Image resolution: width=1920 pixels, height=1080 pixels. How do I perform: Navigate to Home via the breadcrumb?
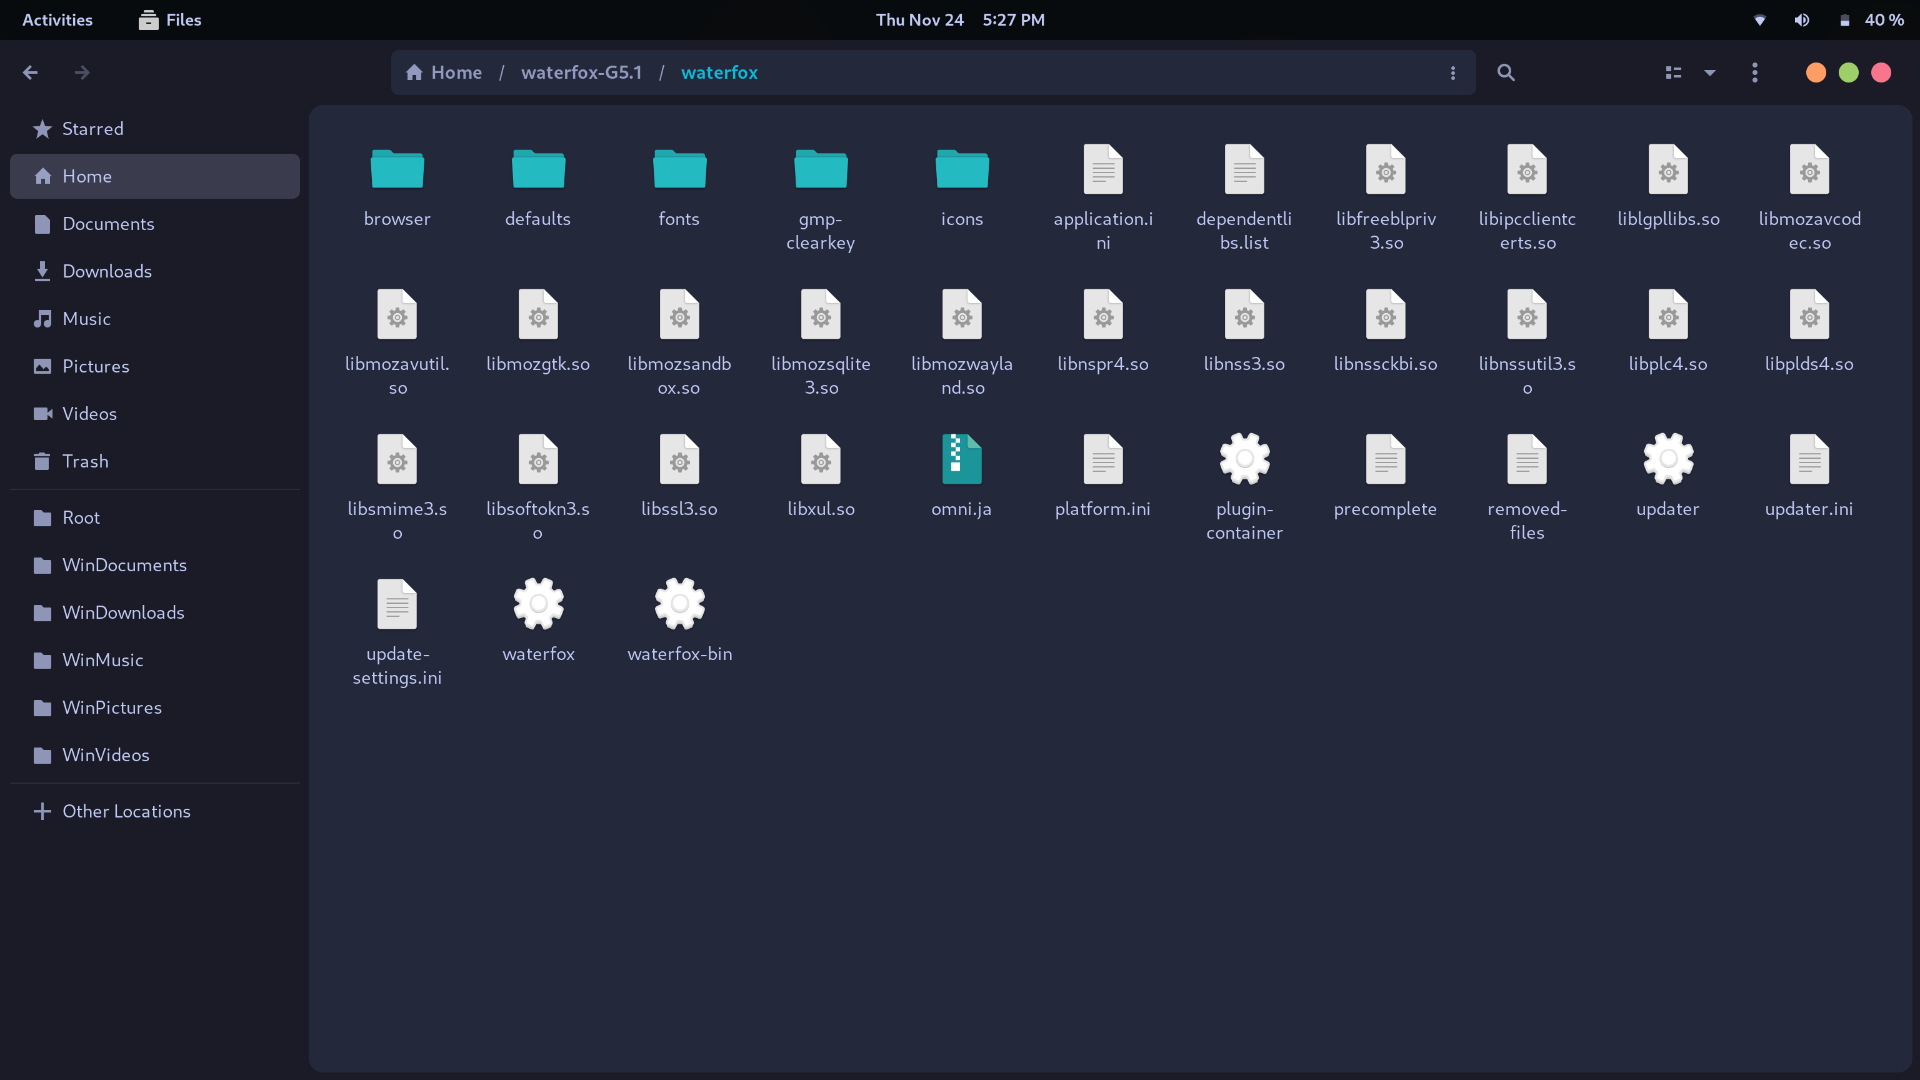click(444, 72)
